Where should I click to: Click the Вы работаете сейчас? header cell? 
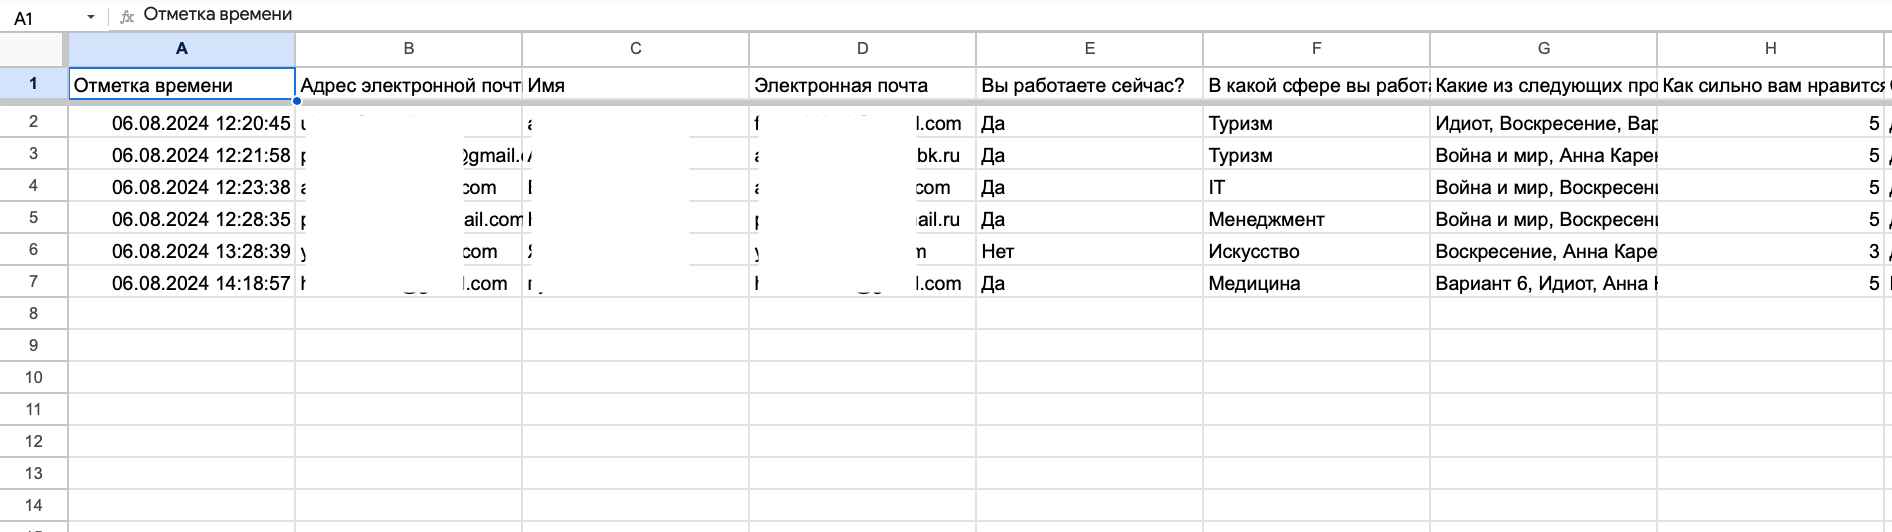(x=1089, y=85)
